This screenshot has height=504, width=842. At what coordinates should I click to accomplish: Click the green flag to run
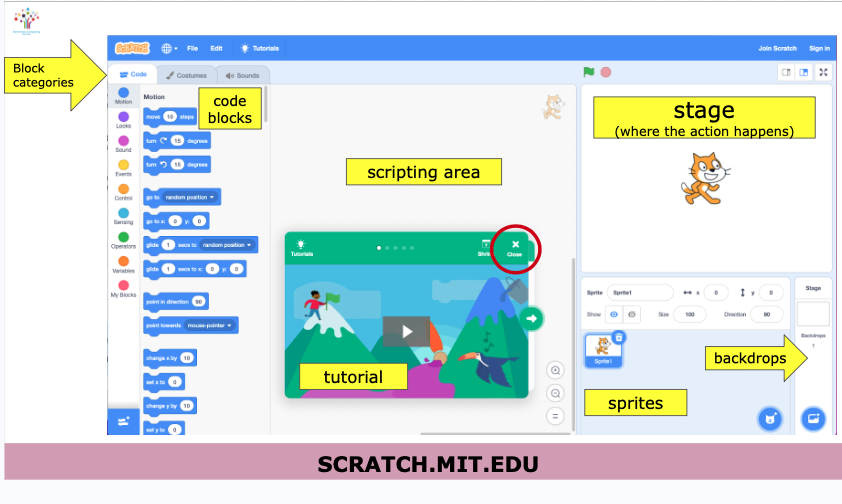[x=589, y=72]
